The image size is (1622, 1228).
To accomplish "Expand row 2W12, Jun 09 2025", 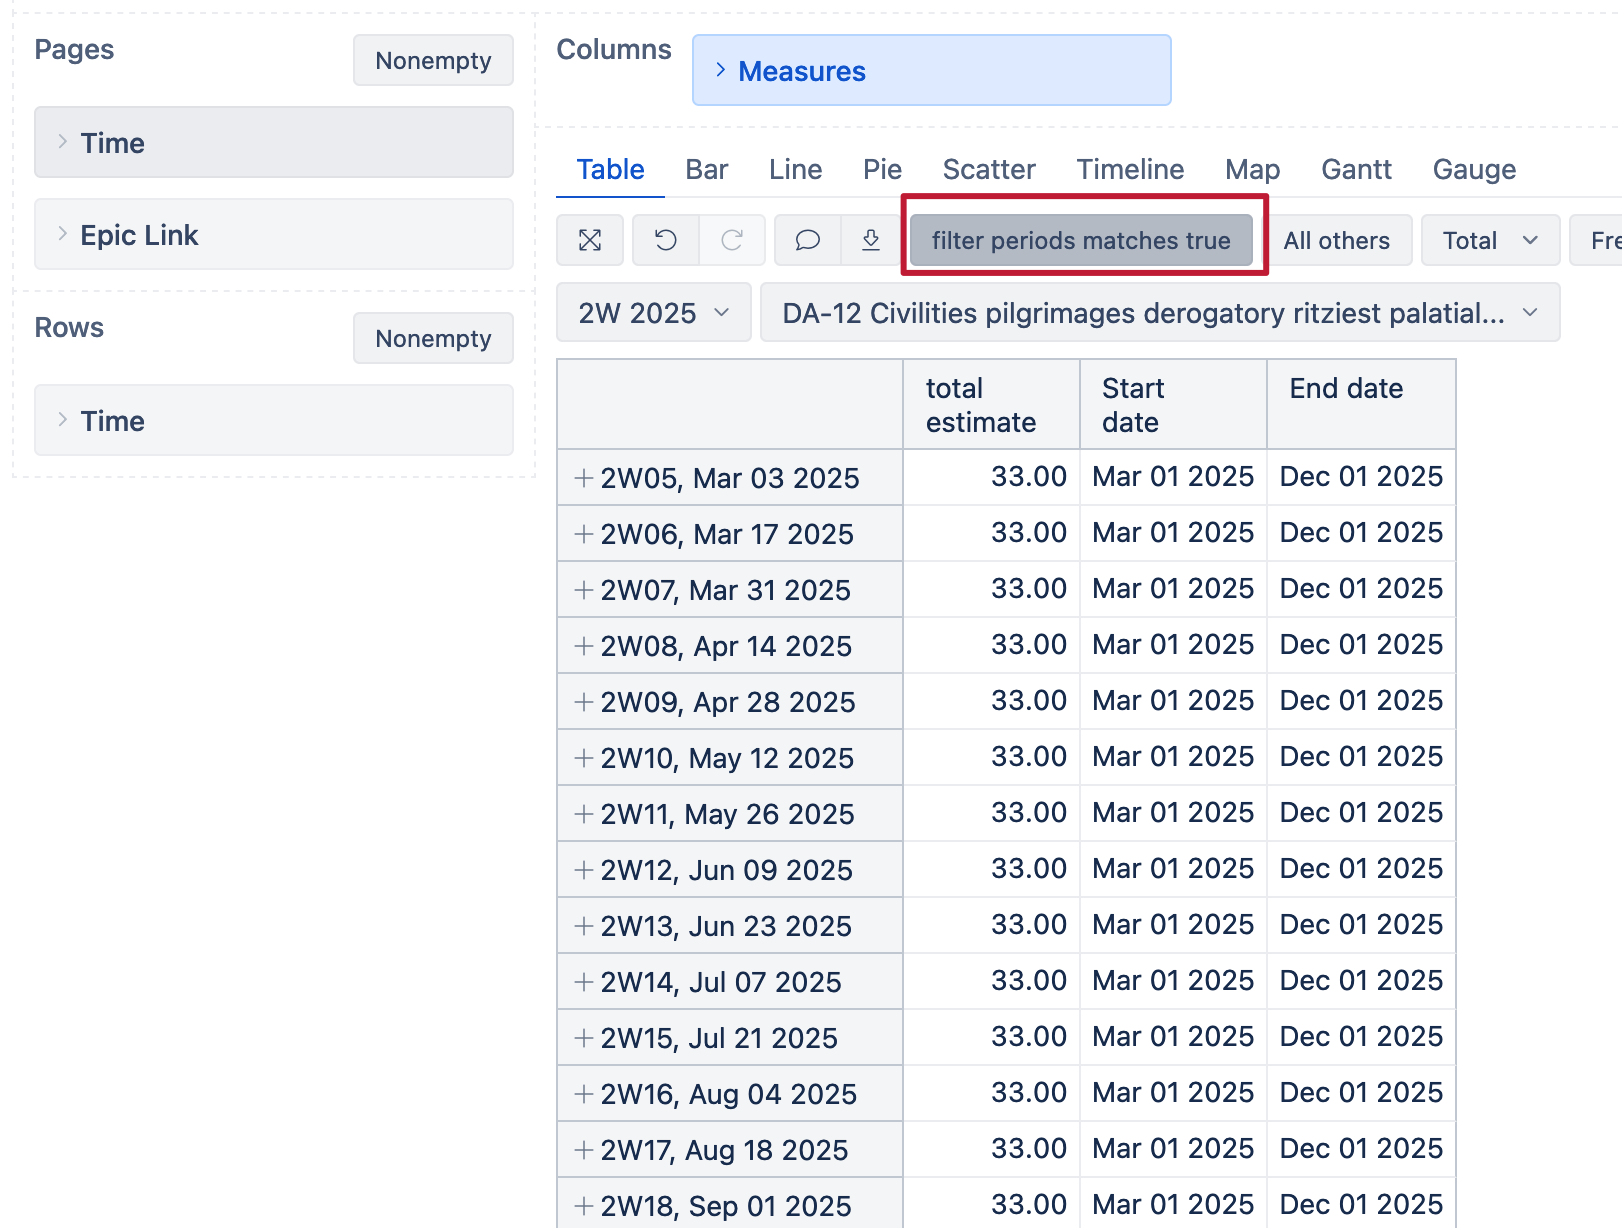I will coord(584,870).
